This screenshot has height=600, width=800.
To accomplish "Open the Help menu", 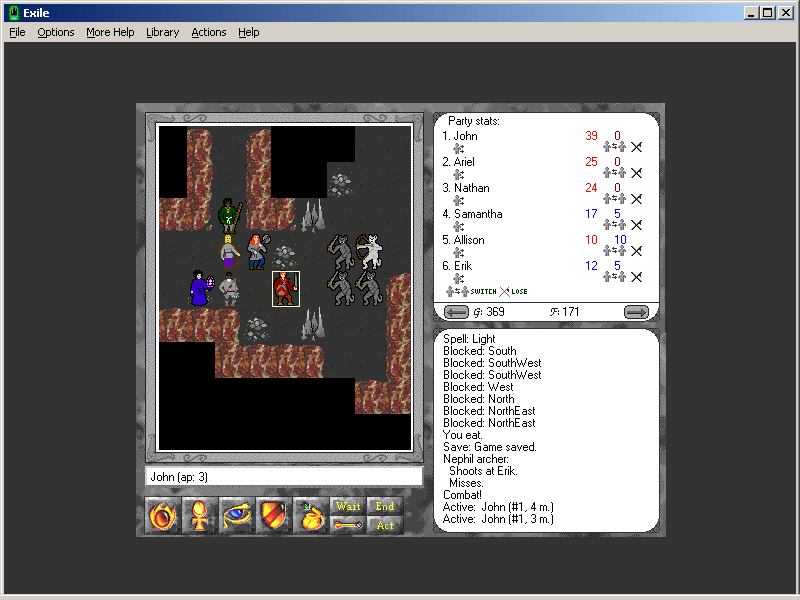I will point(248,32).
